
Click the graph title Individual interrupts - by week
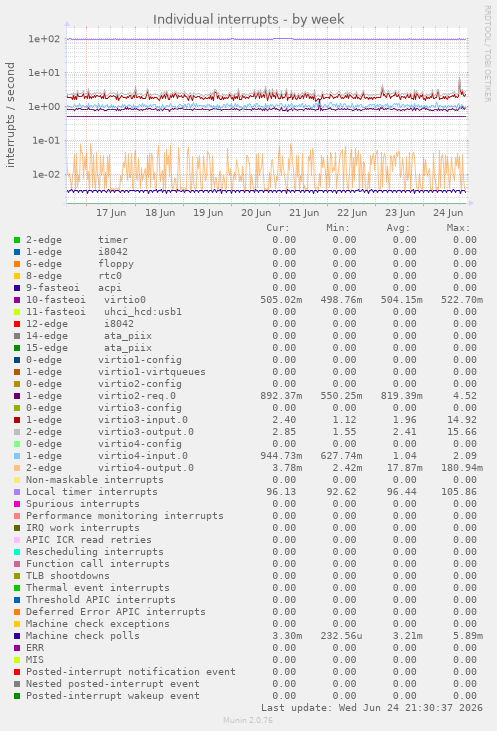tap(248, 19)
